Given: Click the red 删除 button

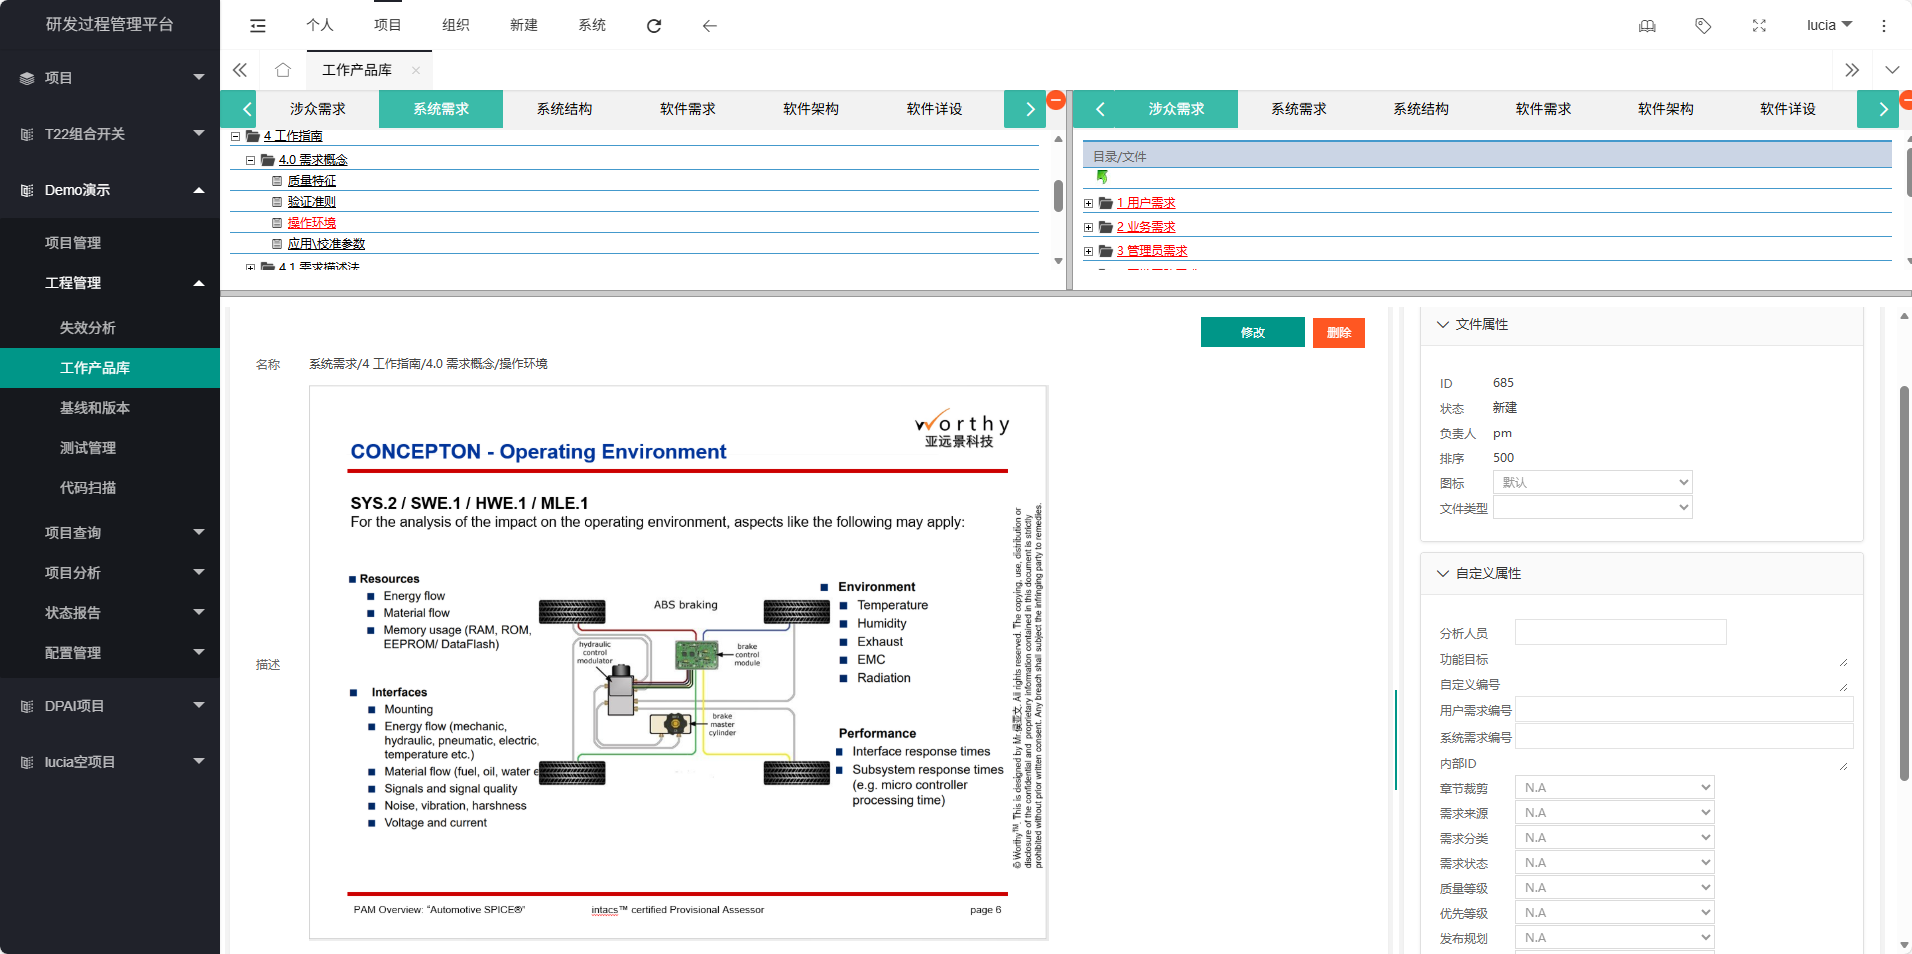Looking at the screenshot, I should [x=1338, y=332].
